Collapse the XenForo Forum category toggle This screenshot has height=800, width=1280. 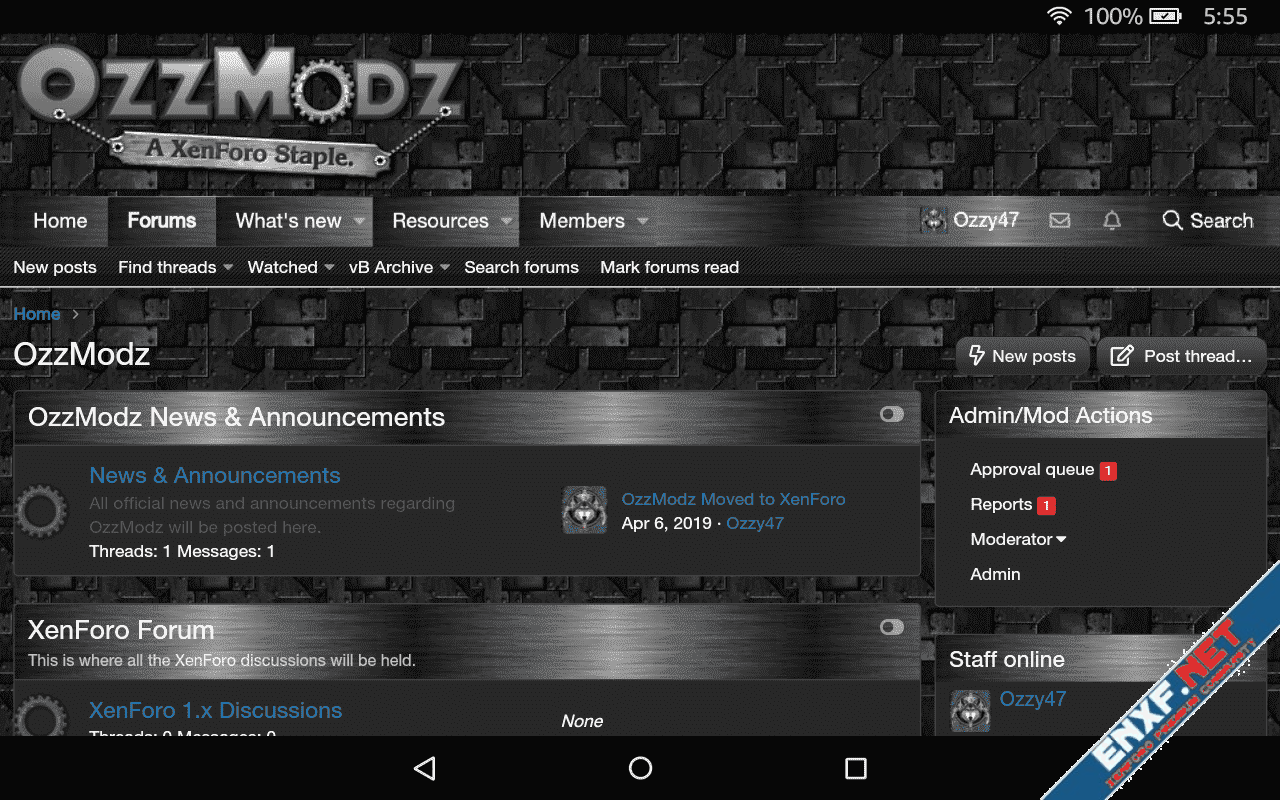point(892,627)
